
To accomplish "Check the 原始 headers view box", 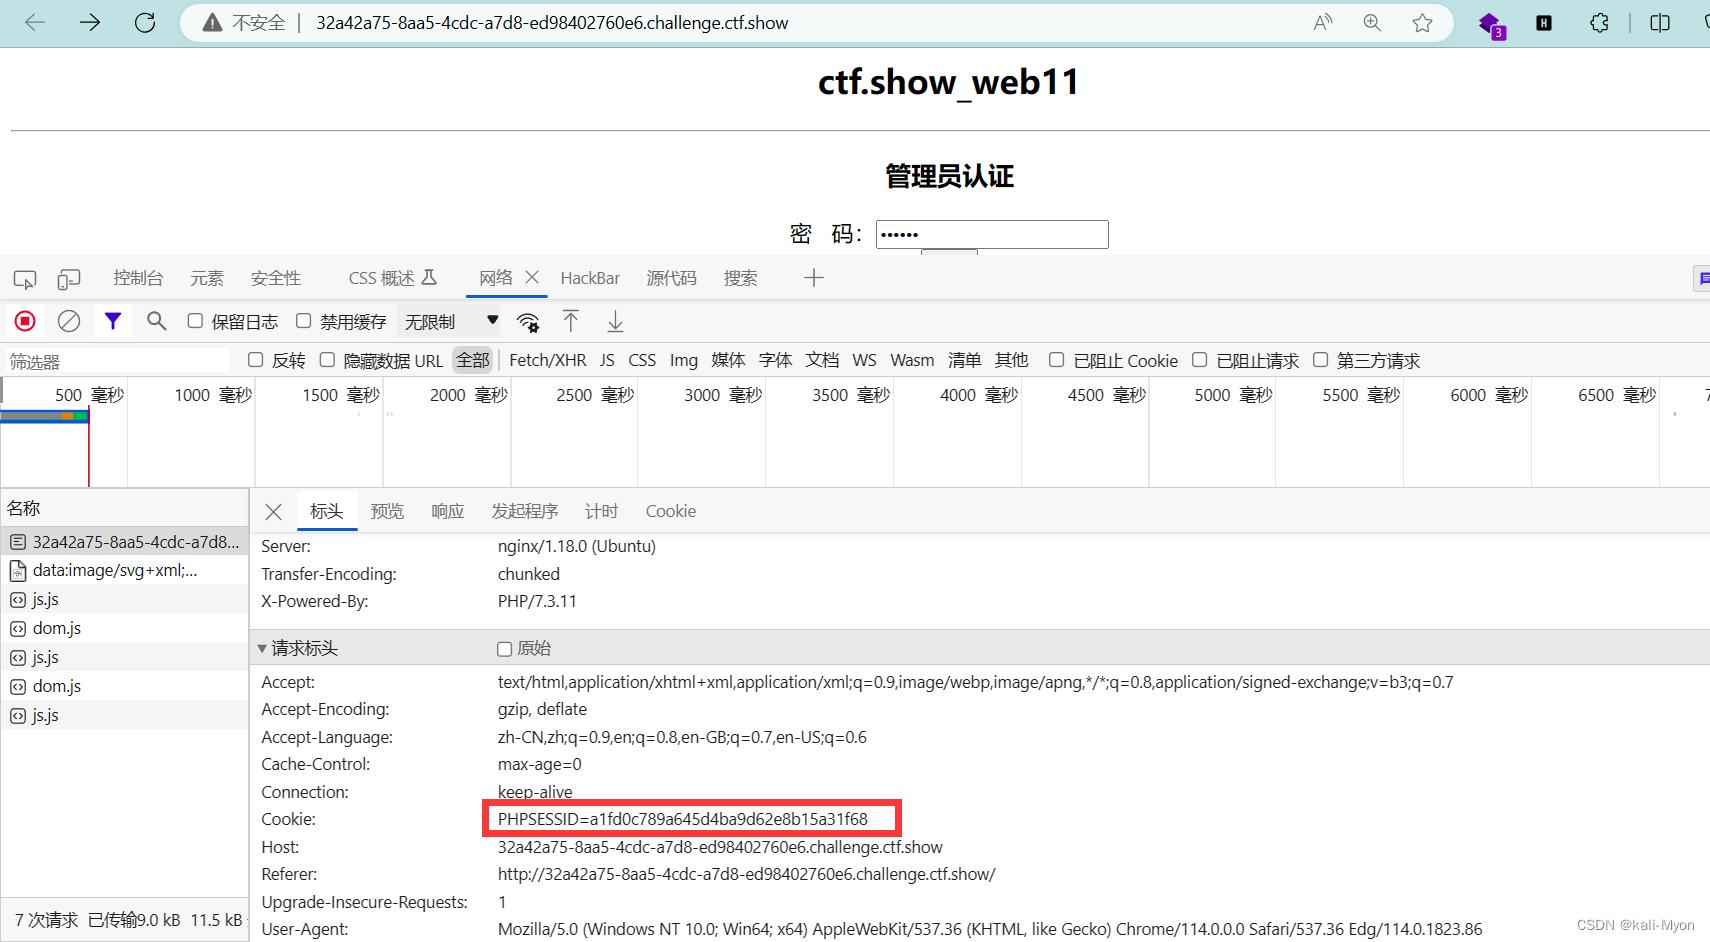I will tap(504, 648).
